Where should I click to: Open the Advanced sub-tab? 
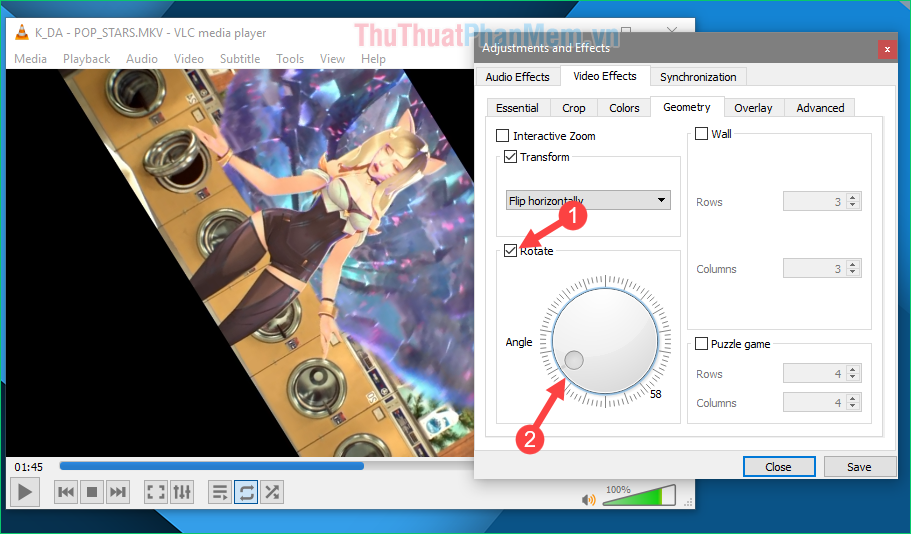820,107
